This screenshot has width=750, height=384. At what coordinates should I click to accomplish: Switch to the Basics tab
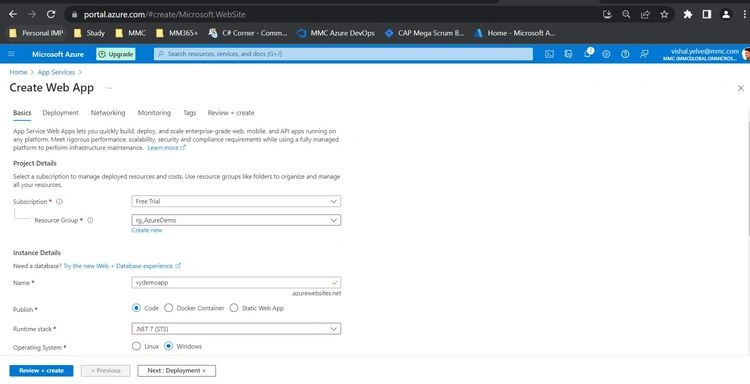coord(22,113)
